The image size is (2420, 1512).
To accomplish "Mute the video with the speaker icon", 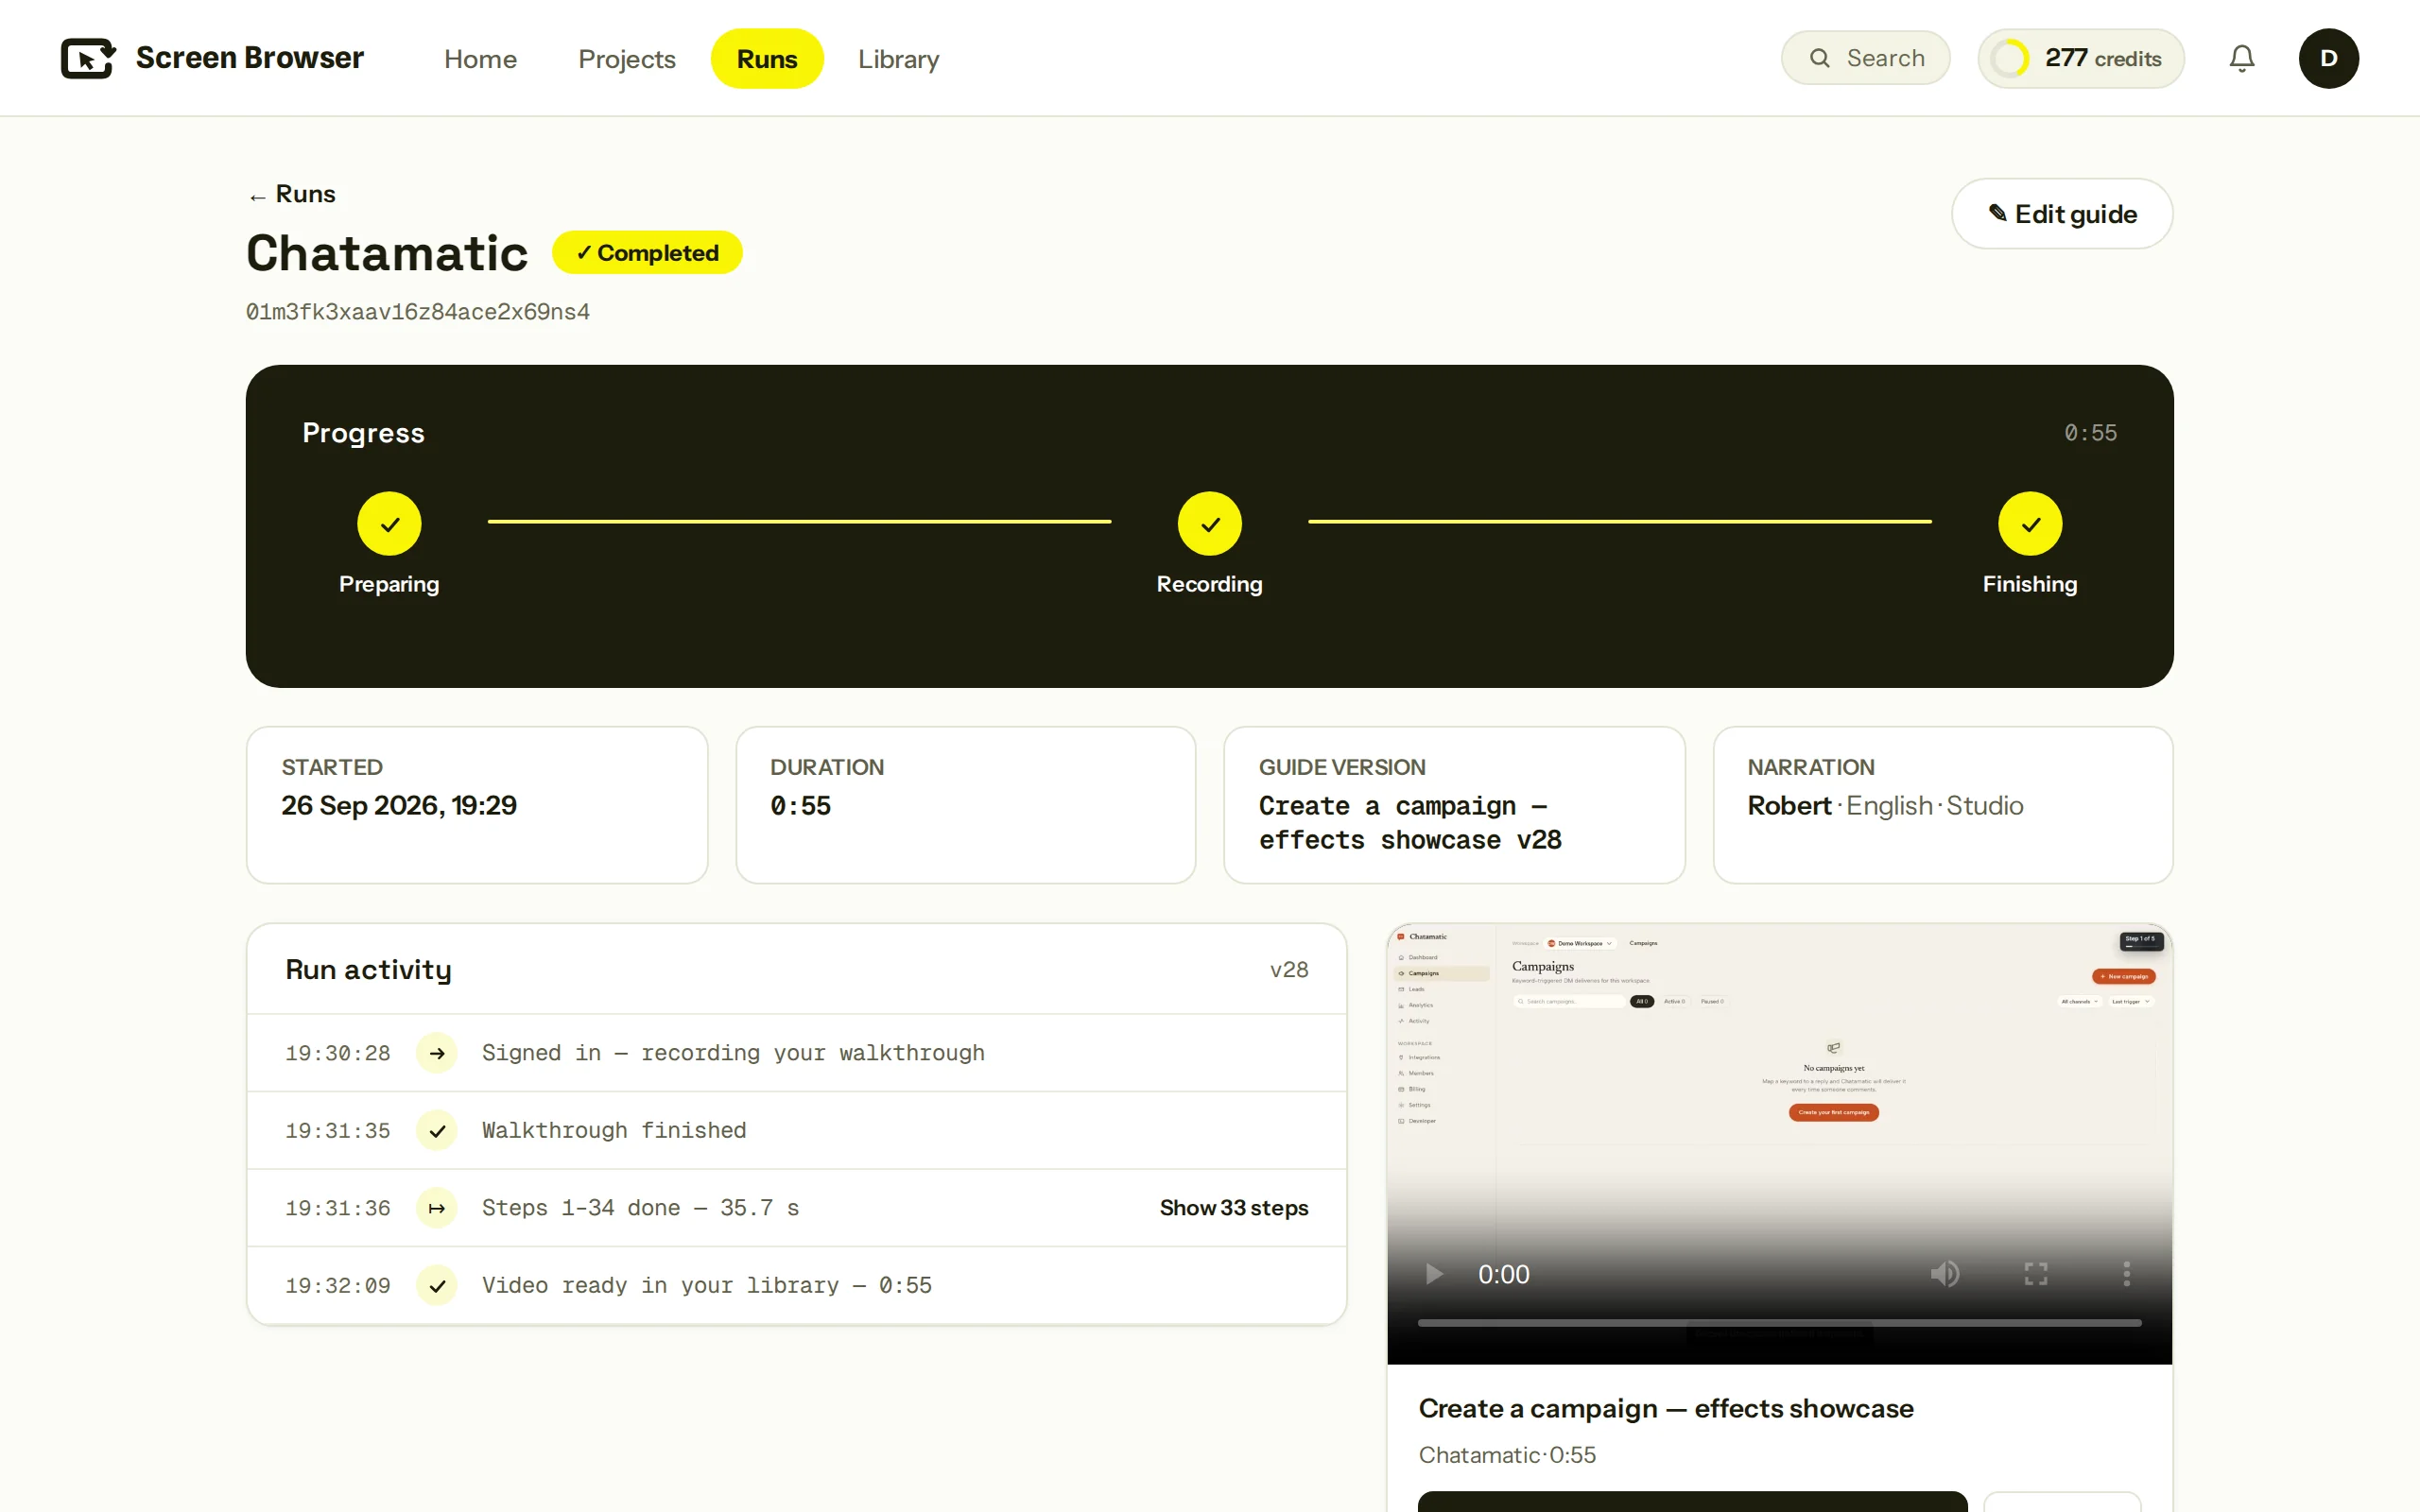I will click(x=1944, y=1273).
